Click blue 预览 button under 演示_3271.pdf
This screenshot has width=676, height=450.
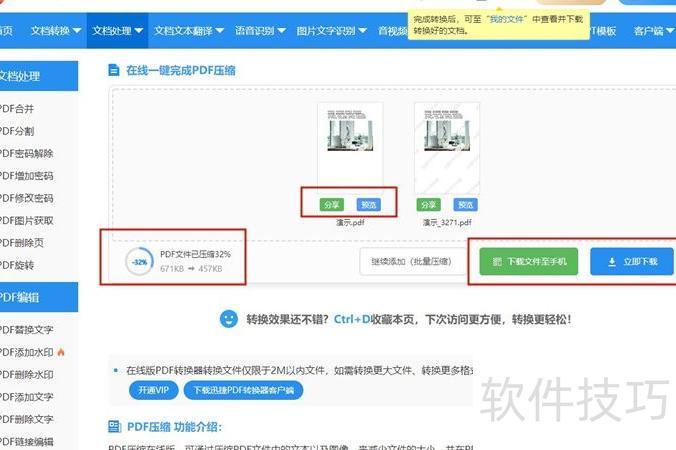(x=466, y=205)
